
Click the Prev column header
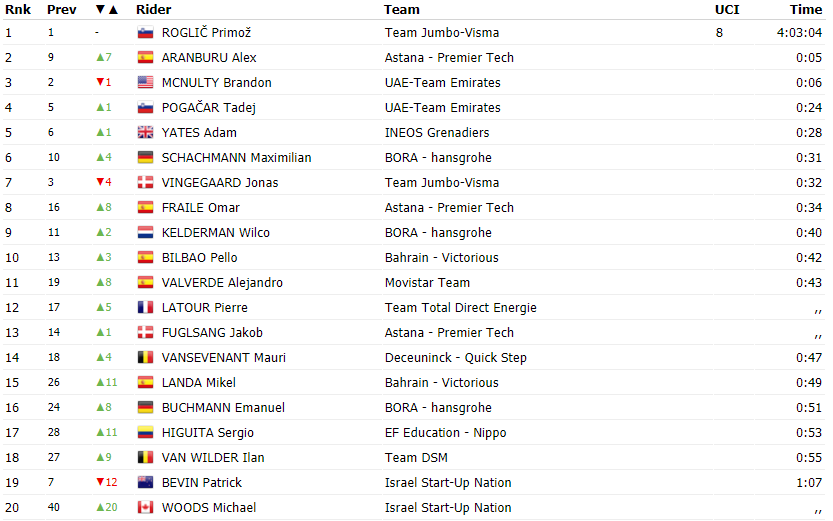[x=62, y=10]
